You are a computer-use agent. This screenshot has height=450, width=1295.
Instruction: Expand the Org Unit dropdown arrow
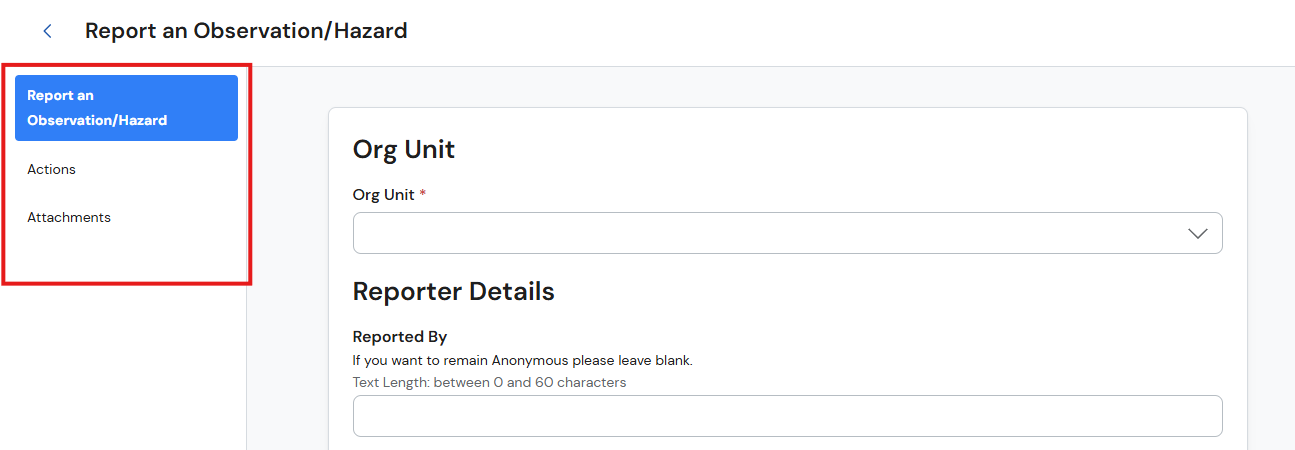[x=1197, y=233]
